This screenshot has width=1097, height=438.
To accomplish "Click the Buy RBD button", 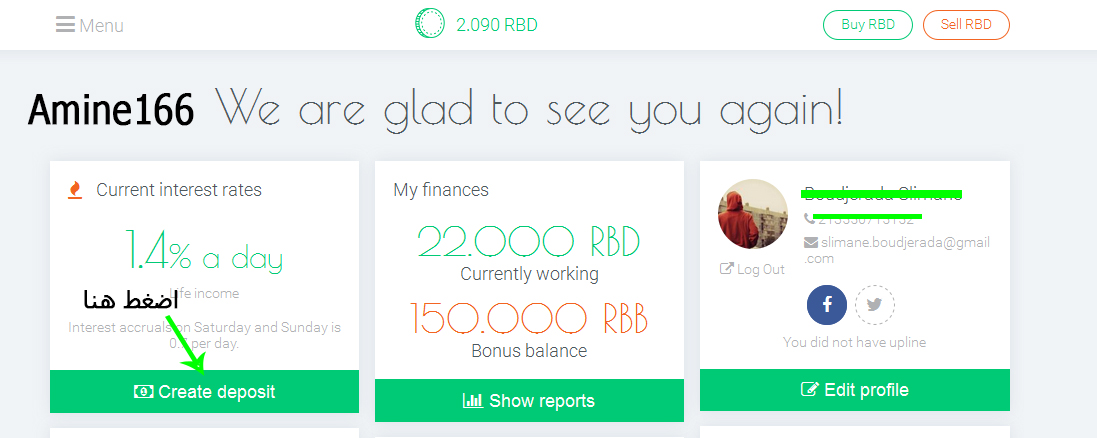I will [868, 24].
